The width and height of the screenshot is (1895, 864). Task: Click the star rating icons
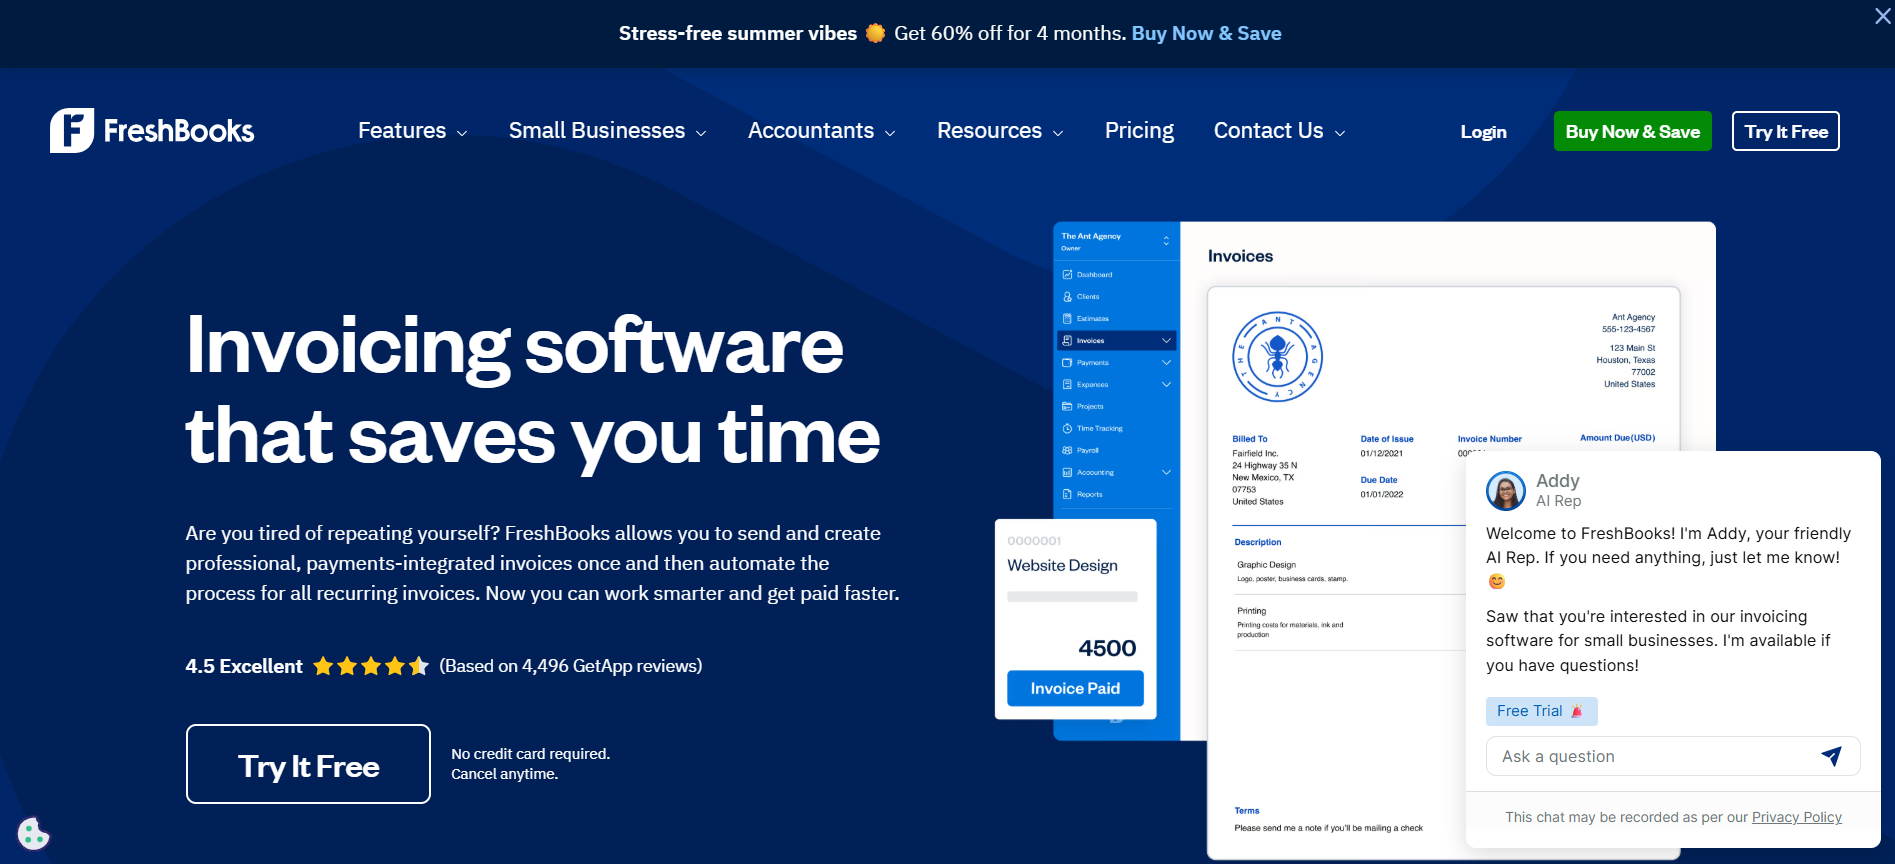[x=371, y=666]
